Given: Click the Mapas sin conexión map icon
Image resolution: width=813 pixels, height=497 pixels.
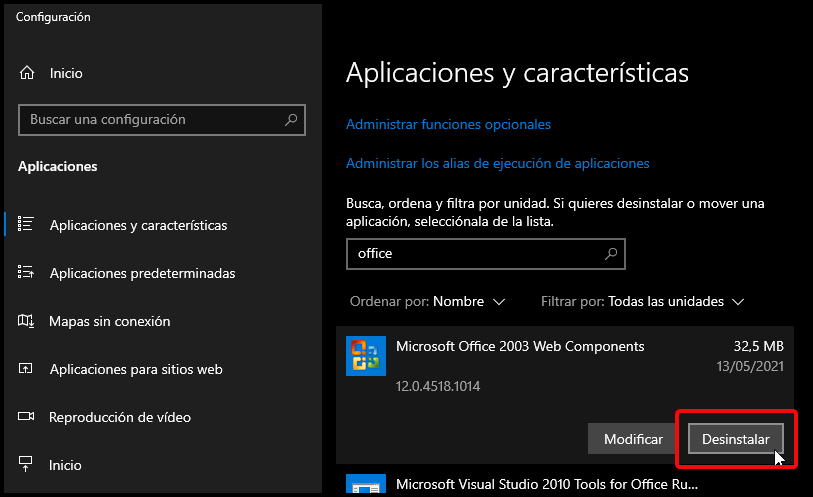Looking at the screenshot, I should pyautogui.click(x=25, y=321).
